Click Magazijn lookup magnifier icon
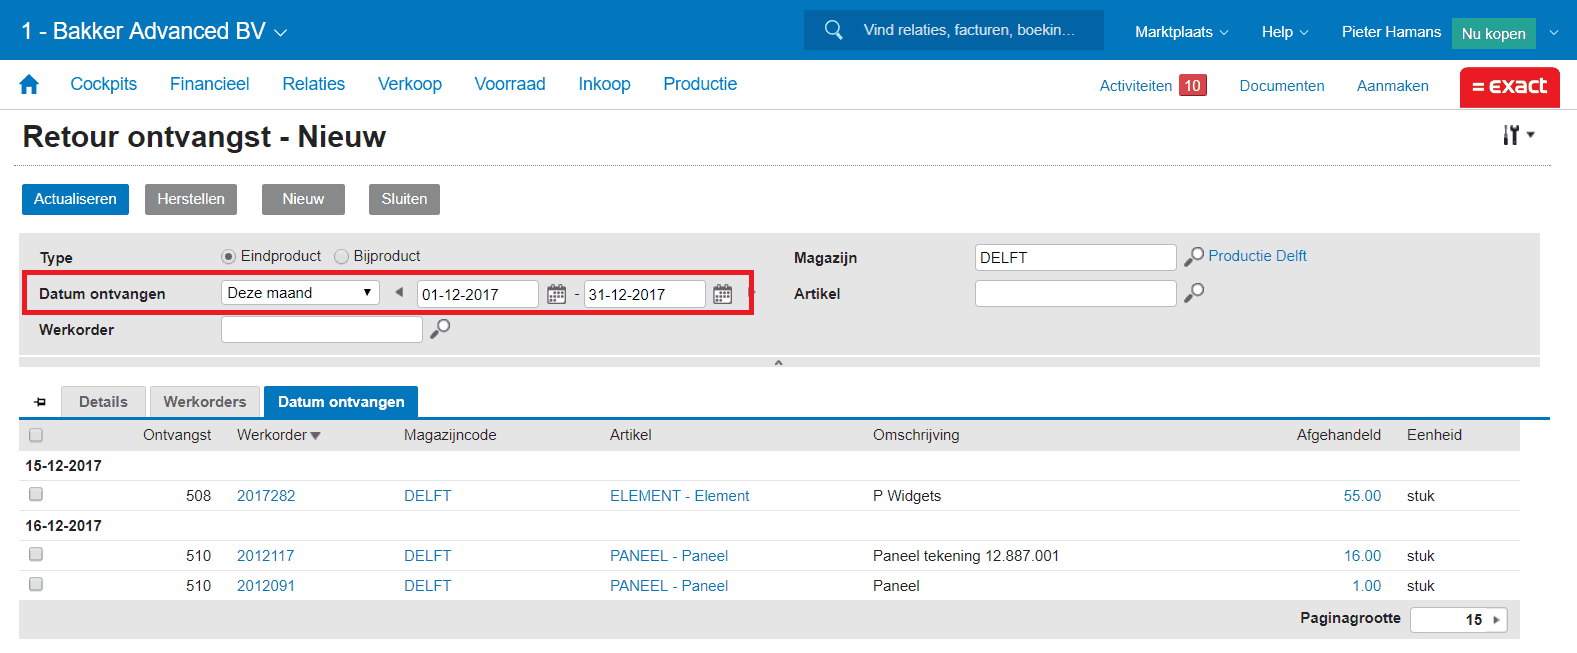The height and width of the screenshot is (653, 1577). click(x=1194, y=257)
